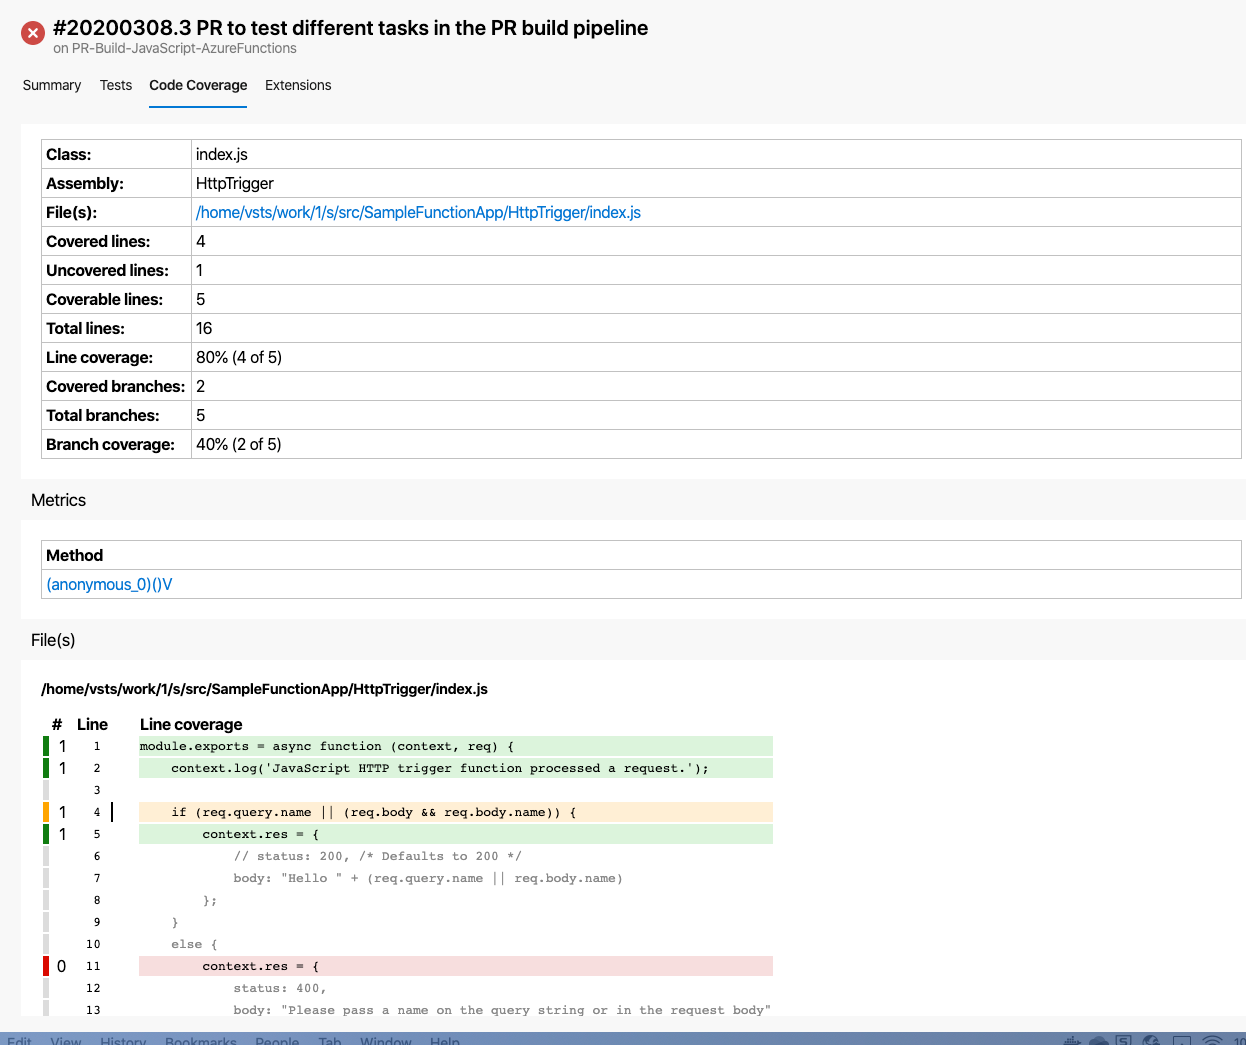This screenshot has width=1246, height=1045.
Task: Open the Bookmarks menu
Action: pos(200,1041)
